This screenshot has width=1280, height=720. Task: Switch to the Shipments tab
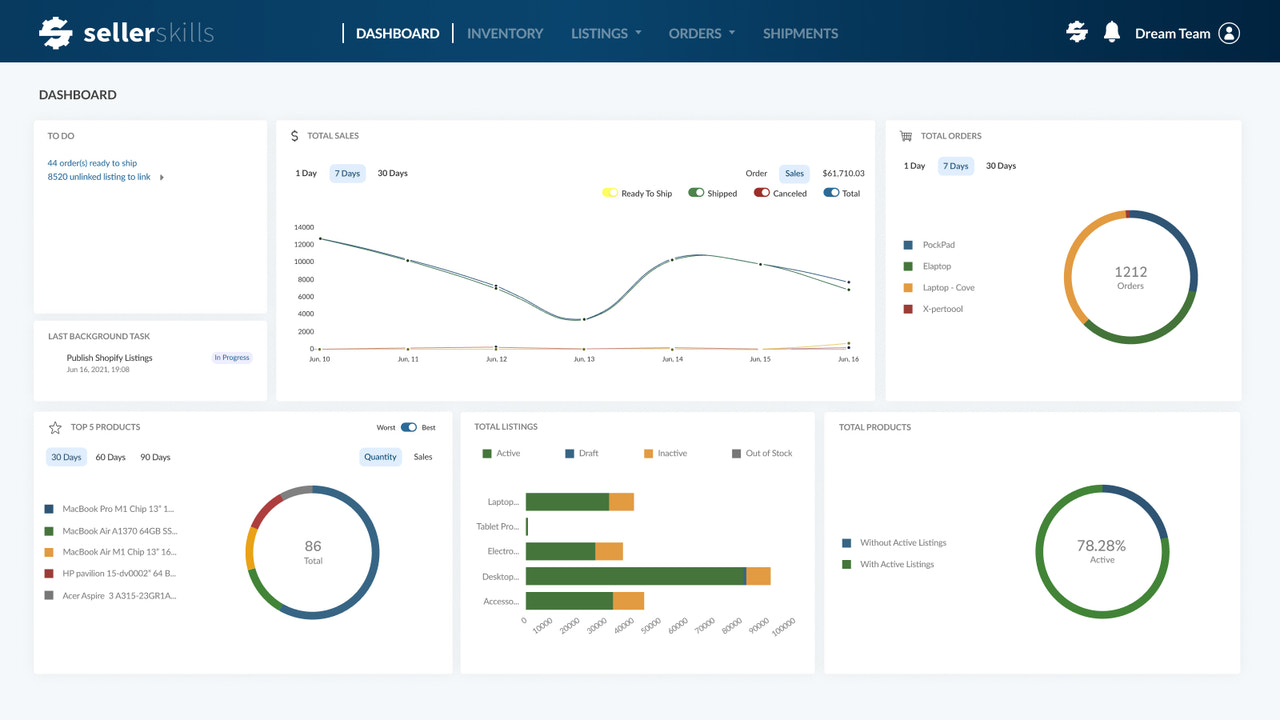(x=800, y=33)
